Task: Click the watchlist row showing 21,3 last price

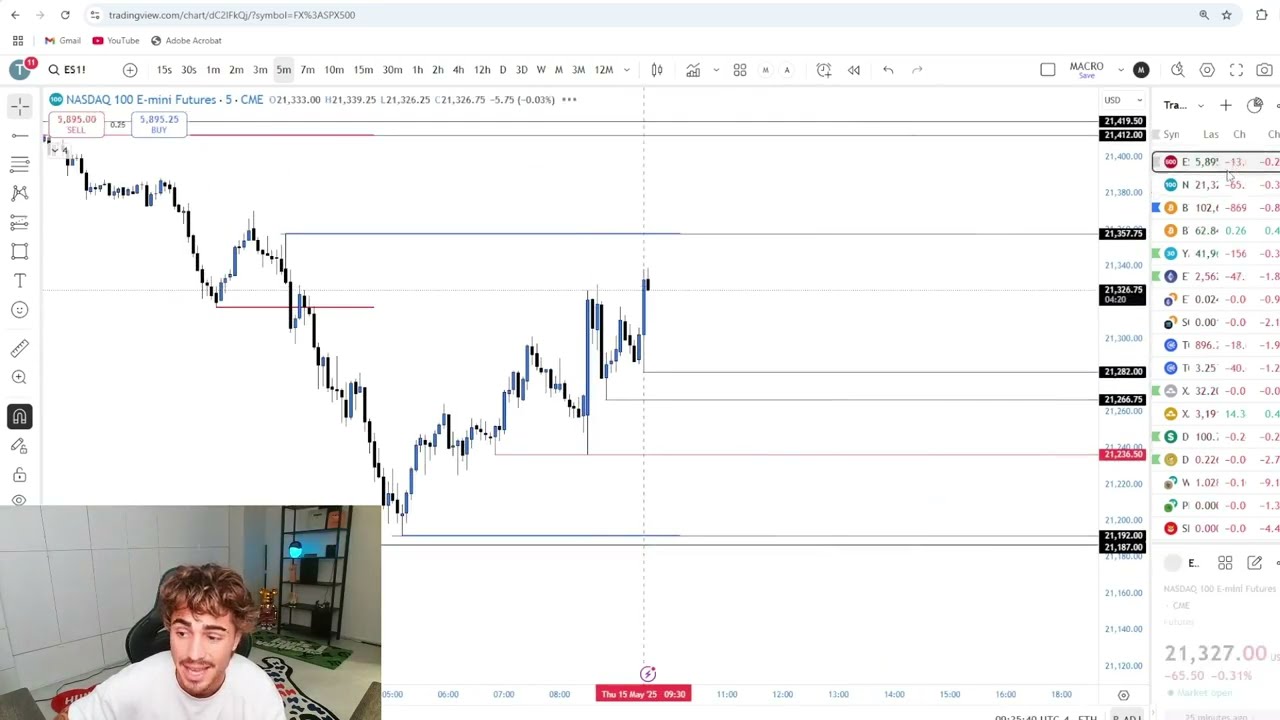Action: 1216,185
